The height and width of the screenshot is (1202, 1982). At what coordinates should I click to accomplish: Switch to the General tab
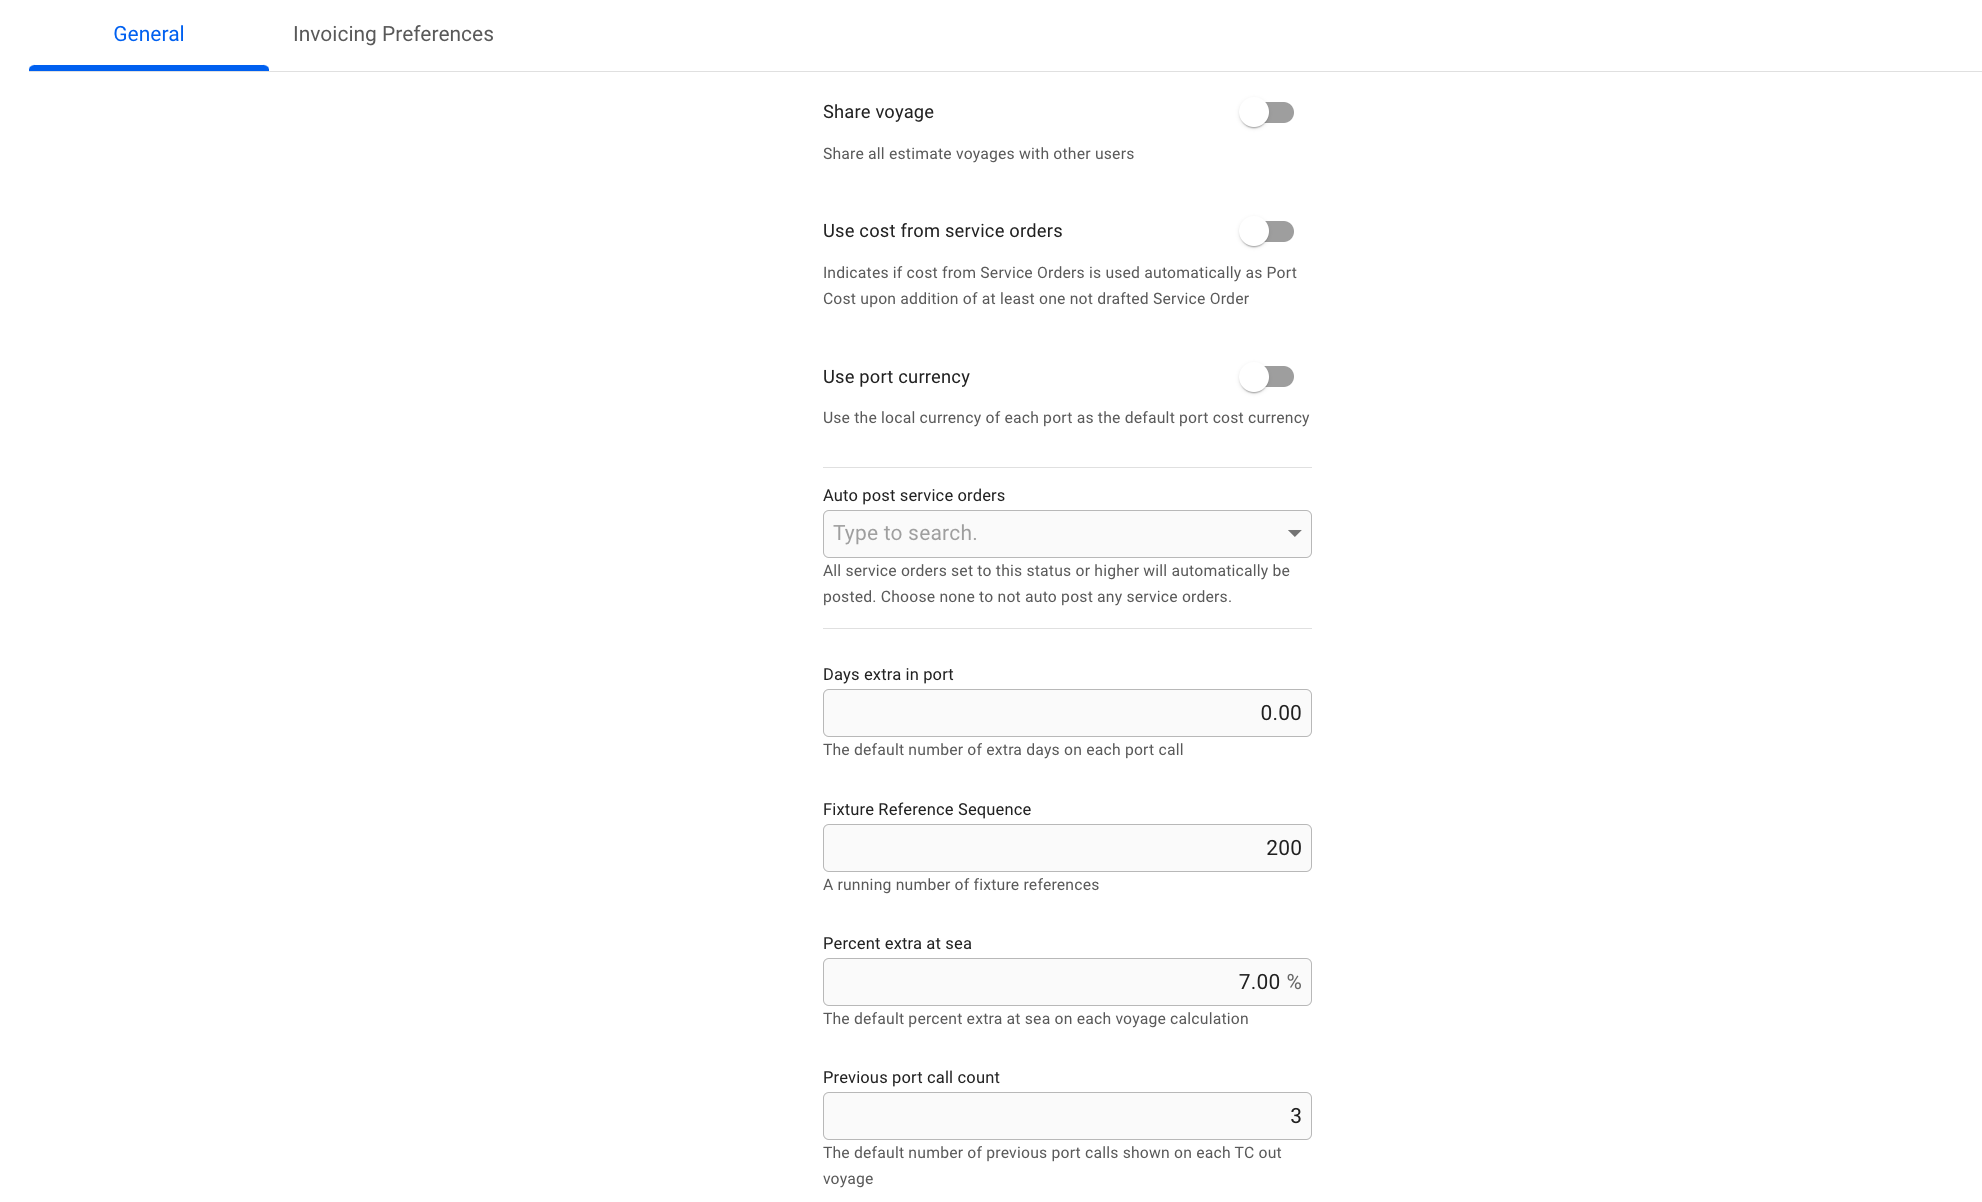[148, 34]
